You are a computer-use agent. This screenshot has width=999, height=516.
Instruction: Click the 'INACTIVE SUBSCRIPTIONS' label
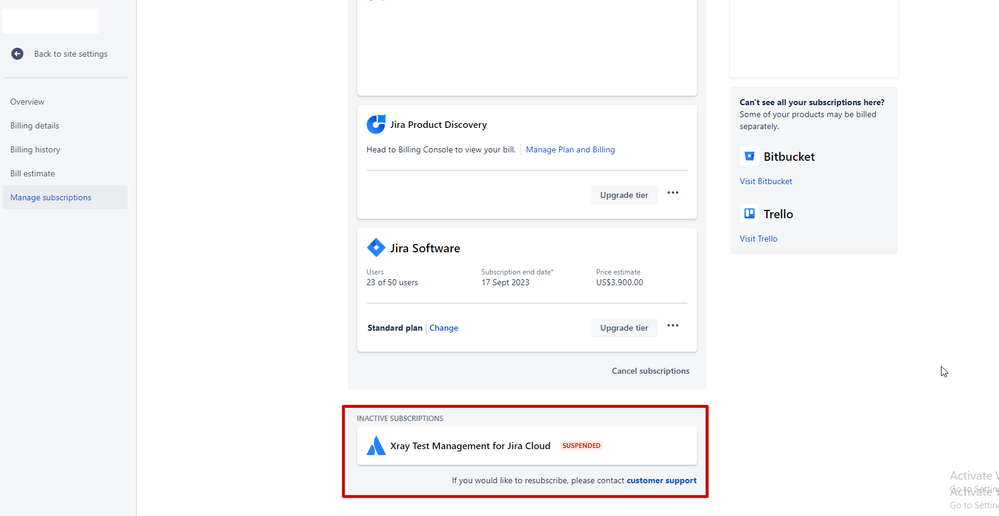click(x=400, y=419)
